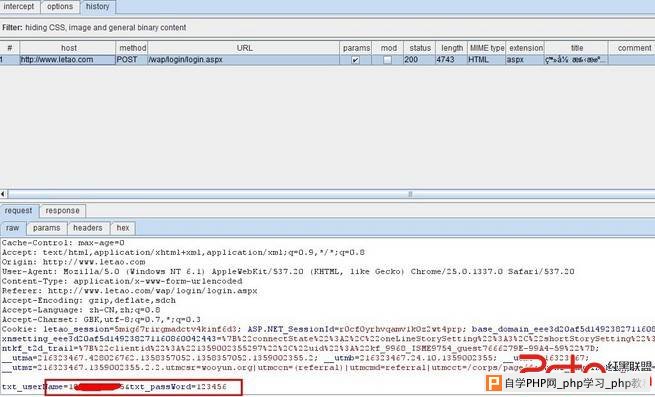The image size is (655, 397).
Task: Sort by the status column header
Action: pyautogui.click(x=420, y=48)
